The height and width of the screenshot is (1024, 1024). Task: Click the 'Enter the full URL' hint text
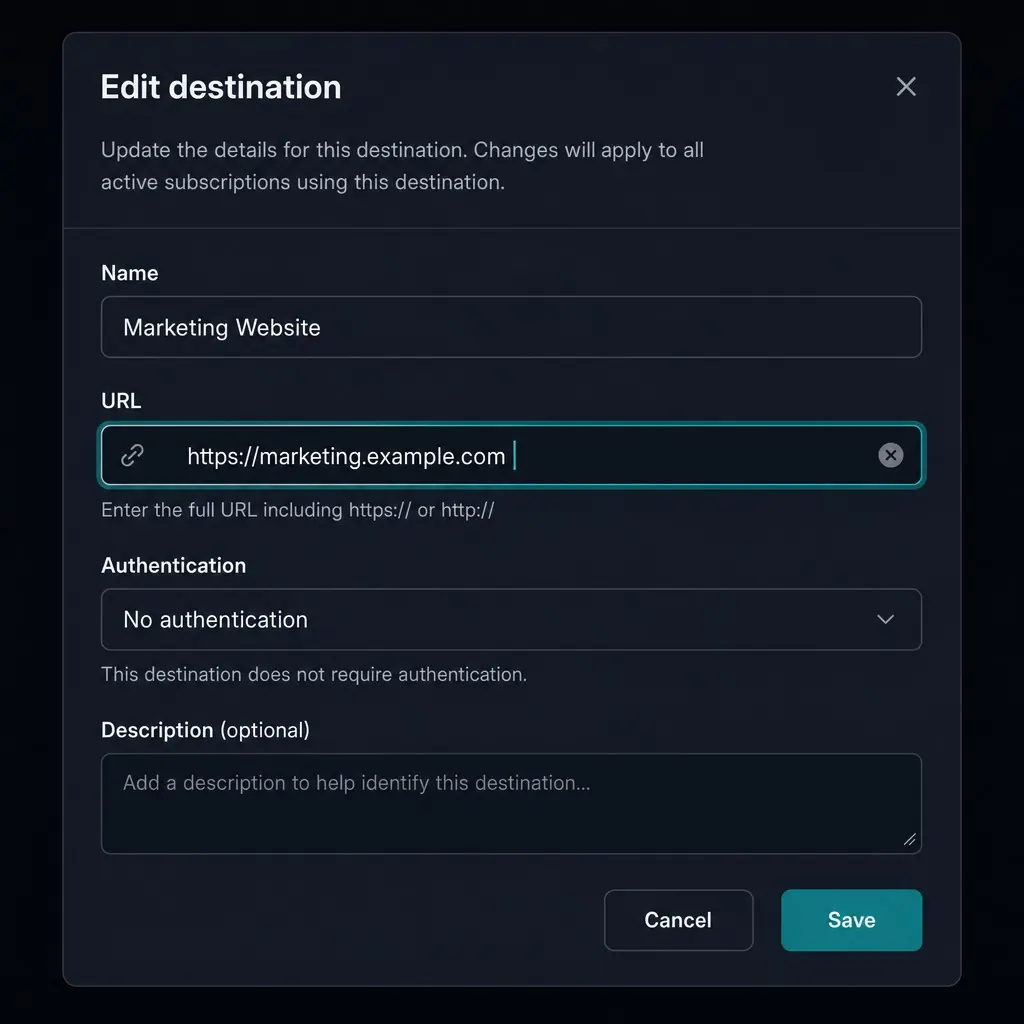point(298,510)
